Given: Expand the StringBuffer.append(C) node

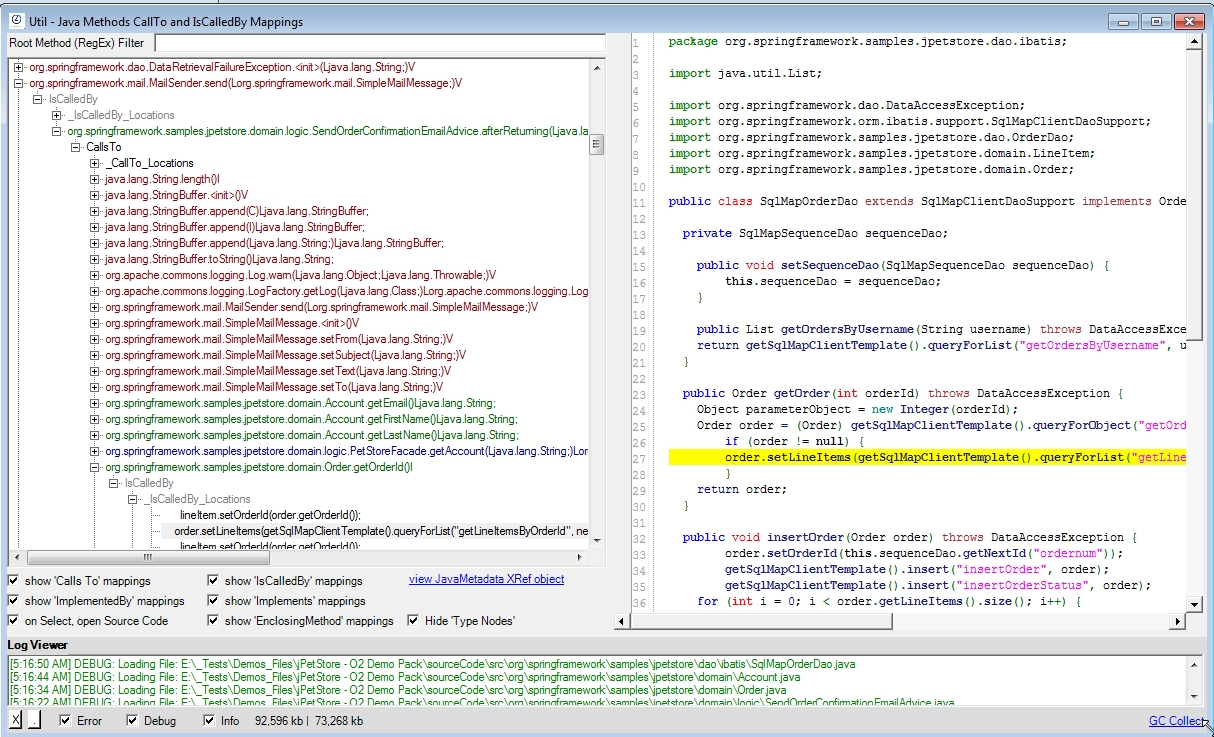Looking at the screenshot, I should point(94,211).
